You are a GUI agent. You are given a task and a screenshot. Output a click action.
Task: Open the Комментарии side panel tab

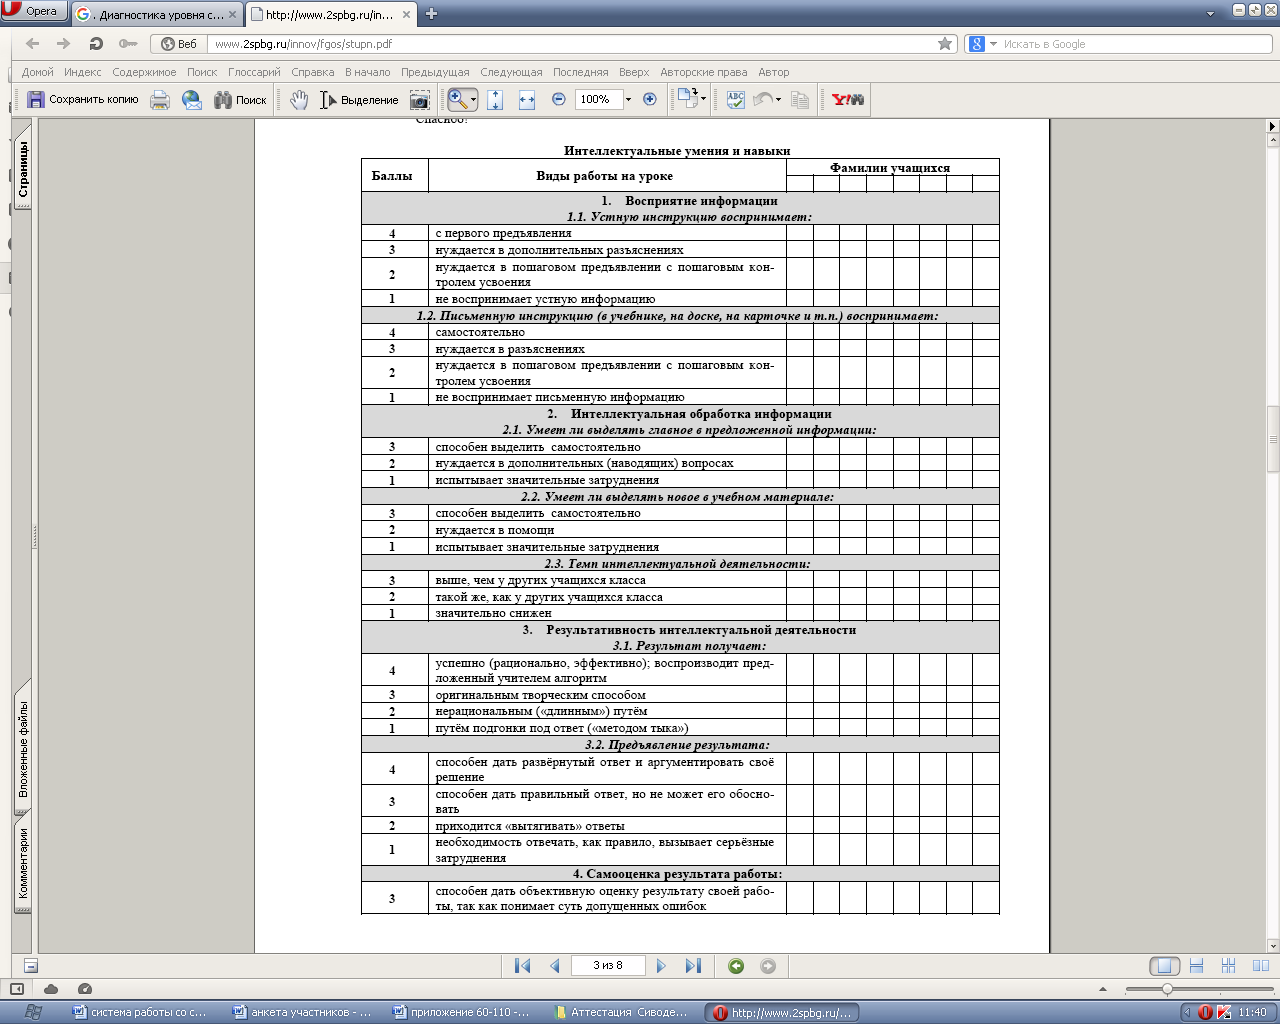pos(23,864)
